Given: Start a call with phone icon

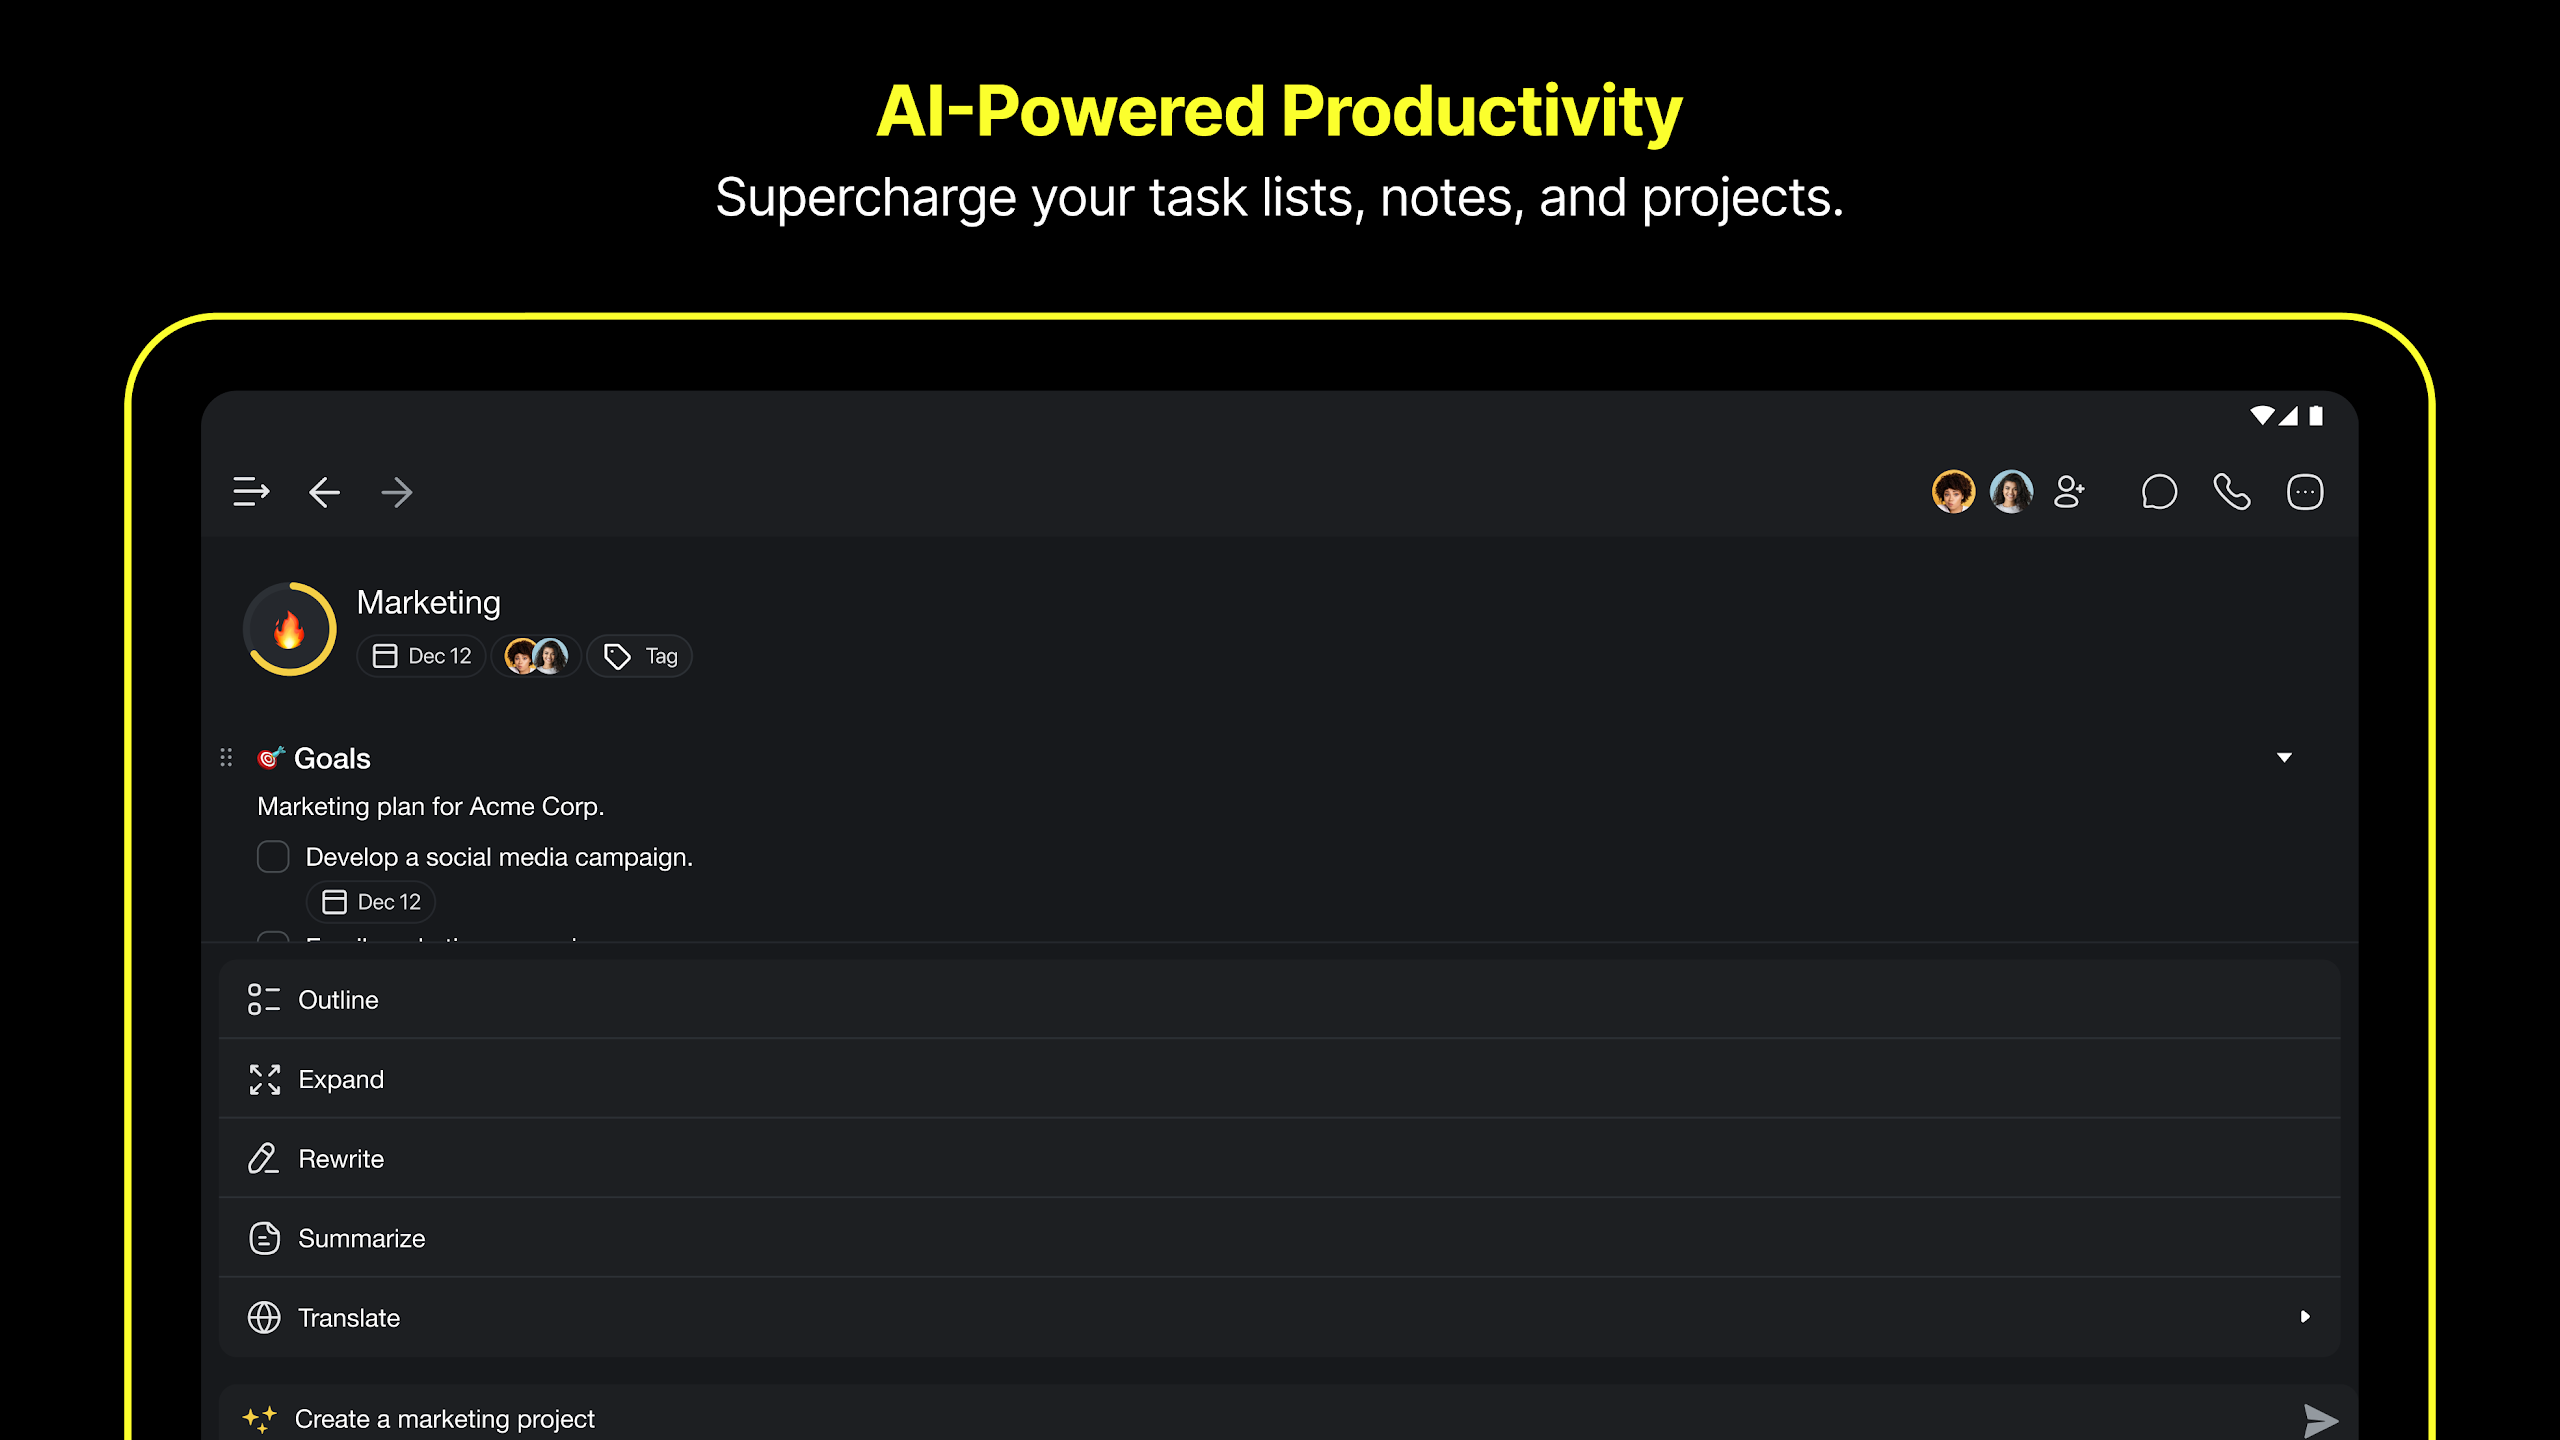Looking at the screenshot, I should pyautogui.click(x=2232, y=492).
